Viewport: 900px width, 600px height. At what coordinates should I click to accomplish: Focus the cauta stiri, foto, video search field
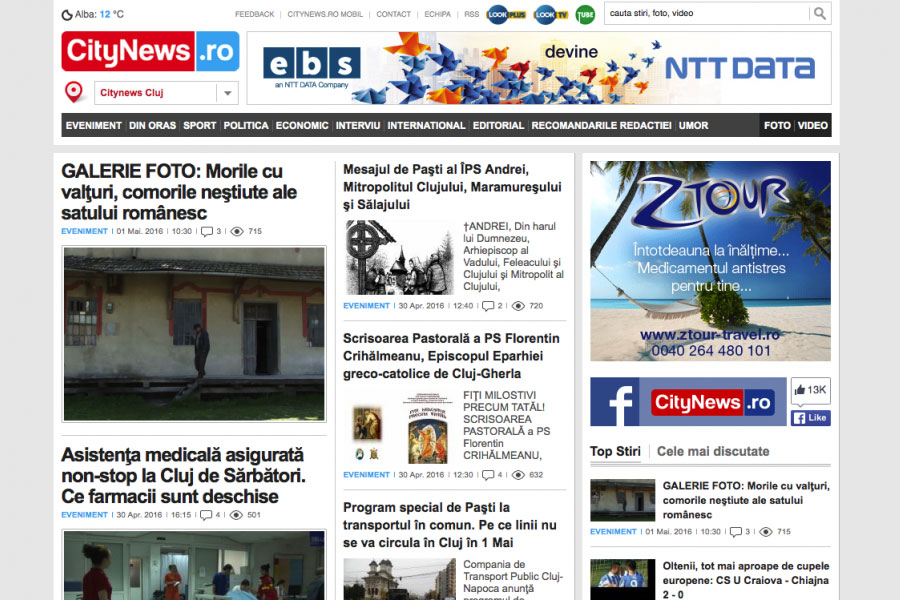[707, 13]
